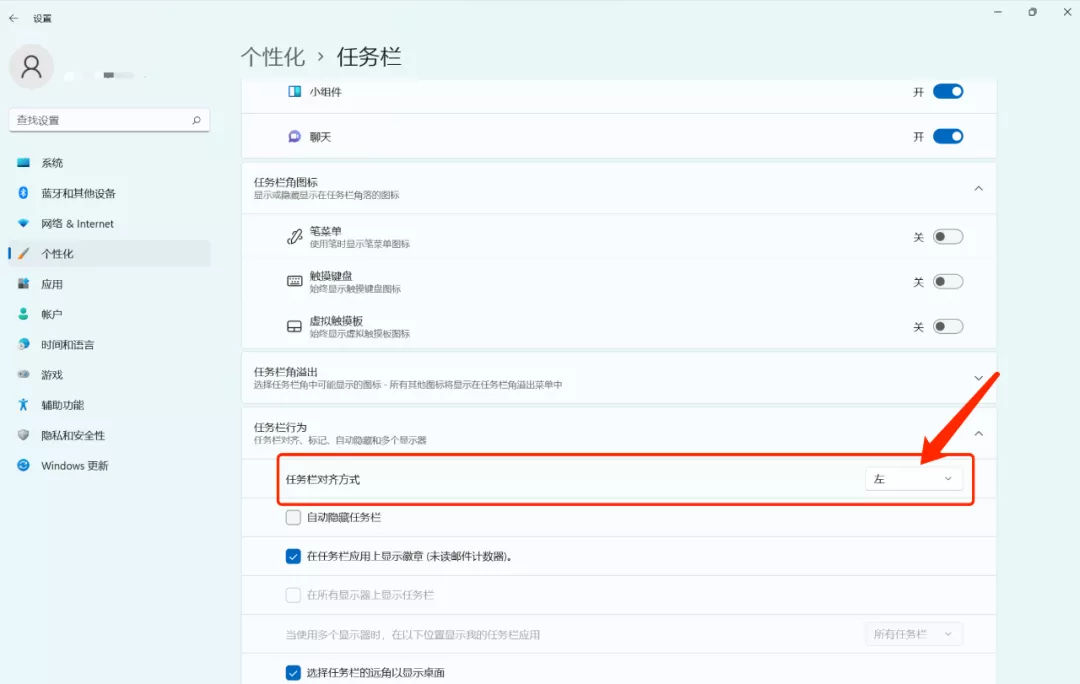Open the user account avatar
The image size is (1080, 684).
tap(31, 67)
